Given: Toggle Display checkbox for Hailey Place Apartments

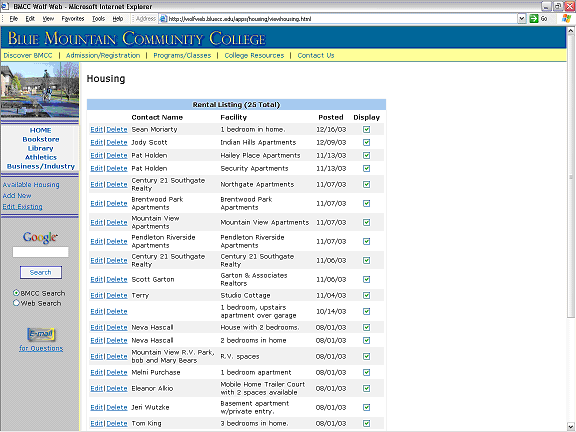Looking at the screenshot, I should [x=366, y=155].
